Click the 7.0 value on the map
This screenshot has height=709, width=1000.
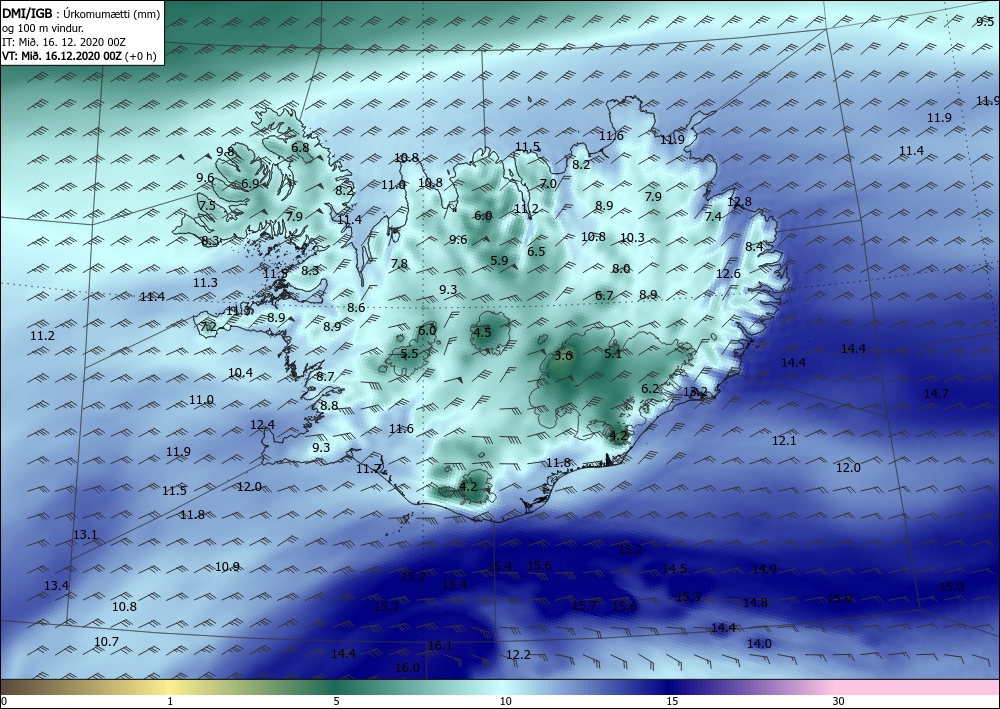pos(548,184)
